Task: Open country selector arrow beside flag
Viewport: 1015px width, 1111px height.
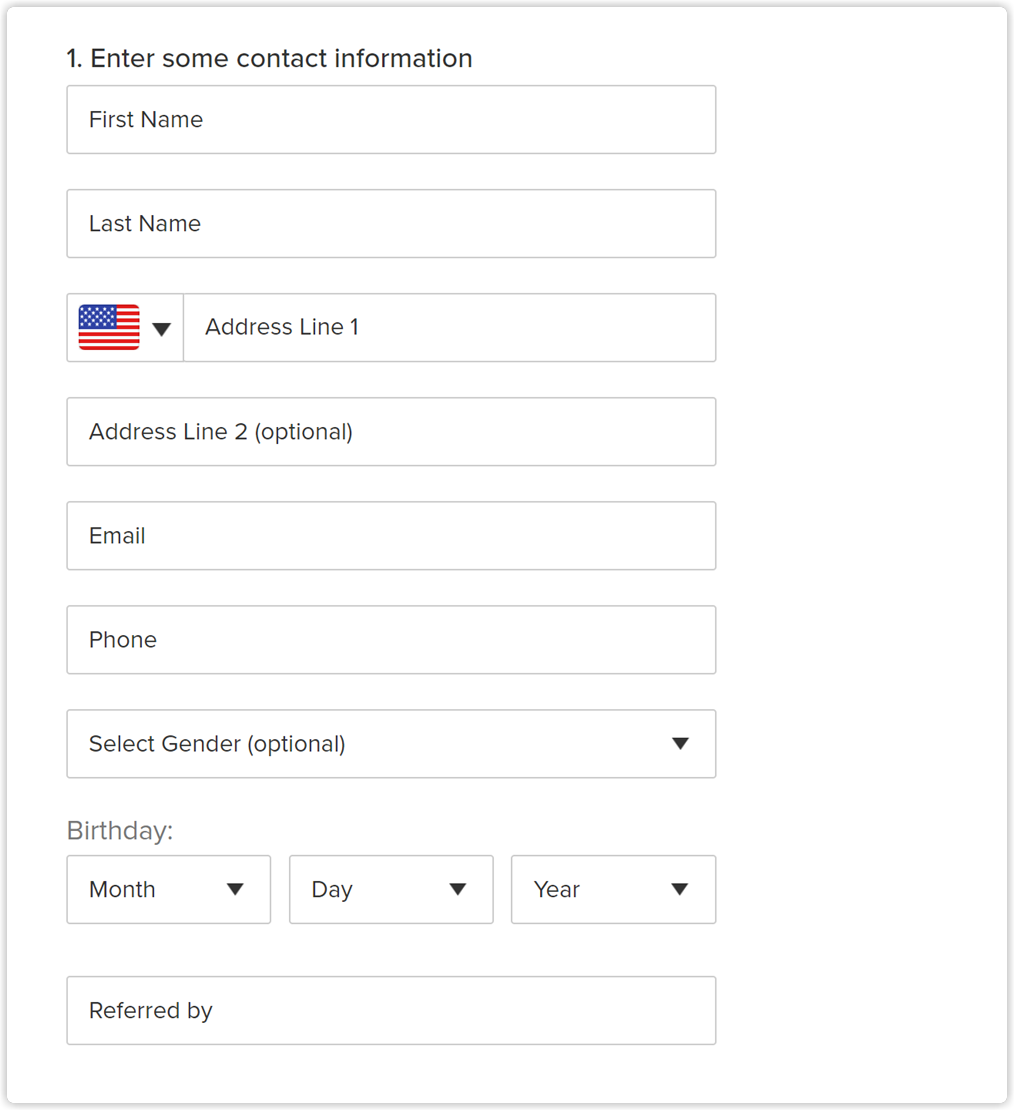Action: click(161, 329)
